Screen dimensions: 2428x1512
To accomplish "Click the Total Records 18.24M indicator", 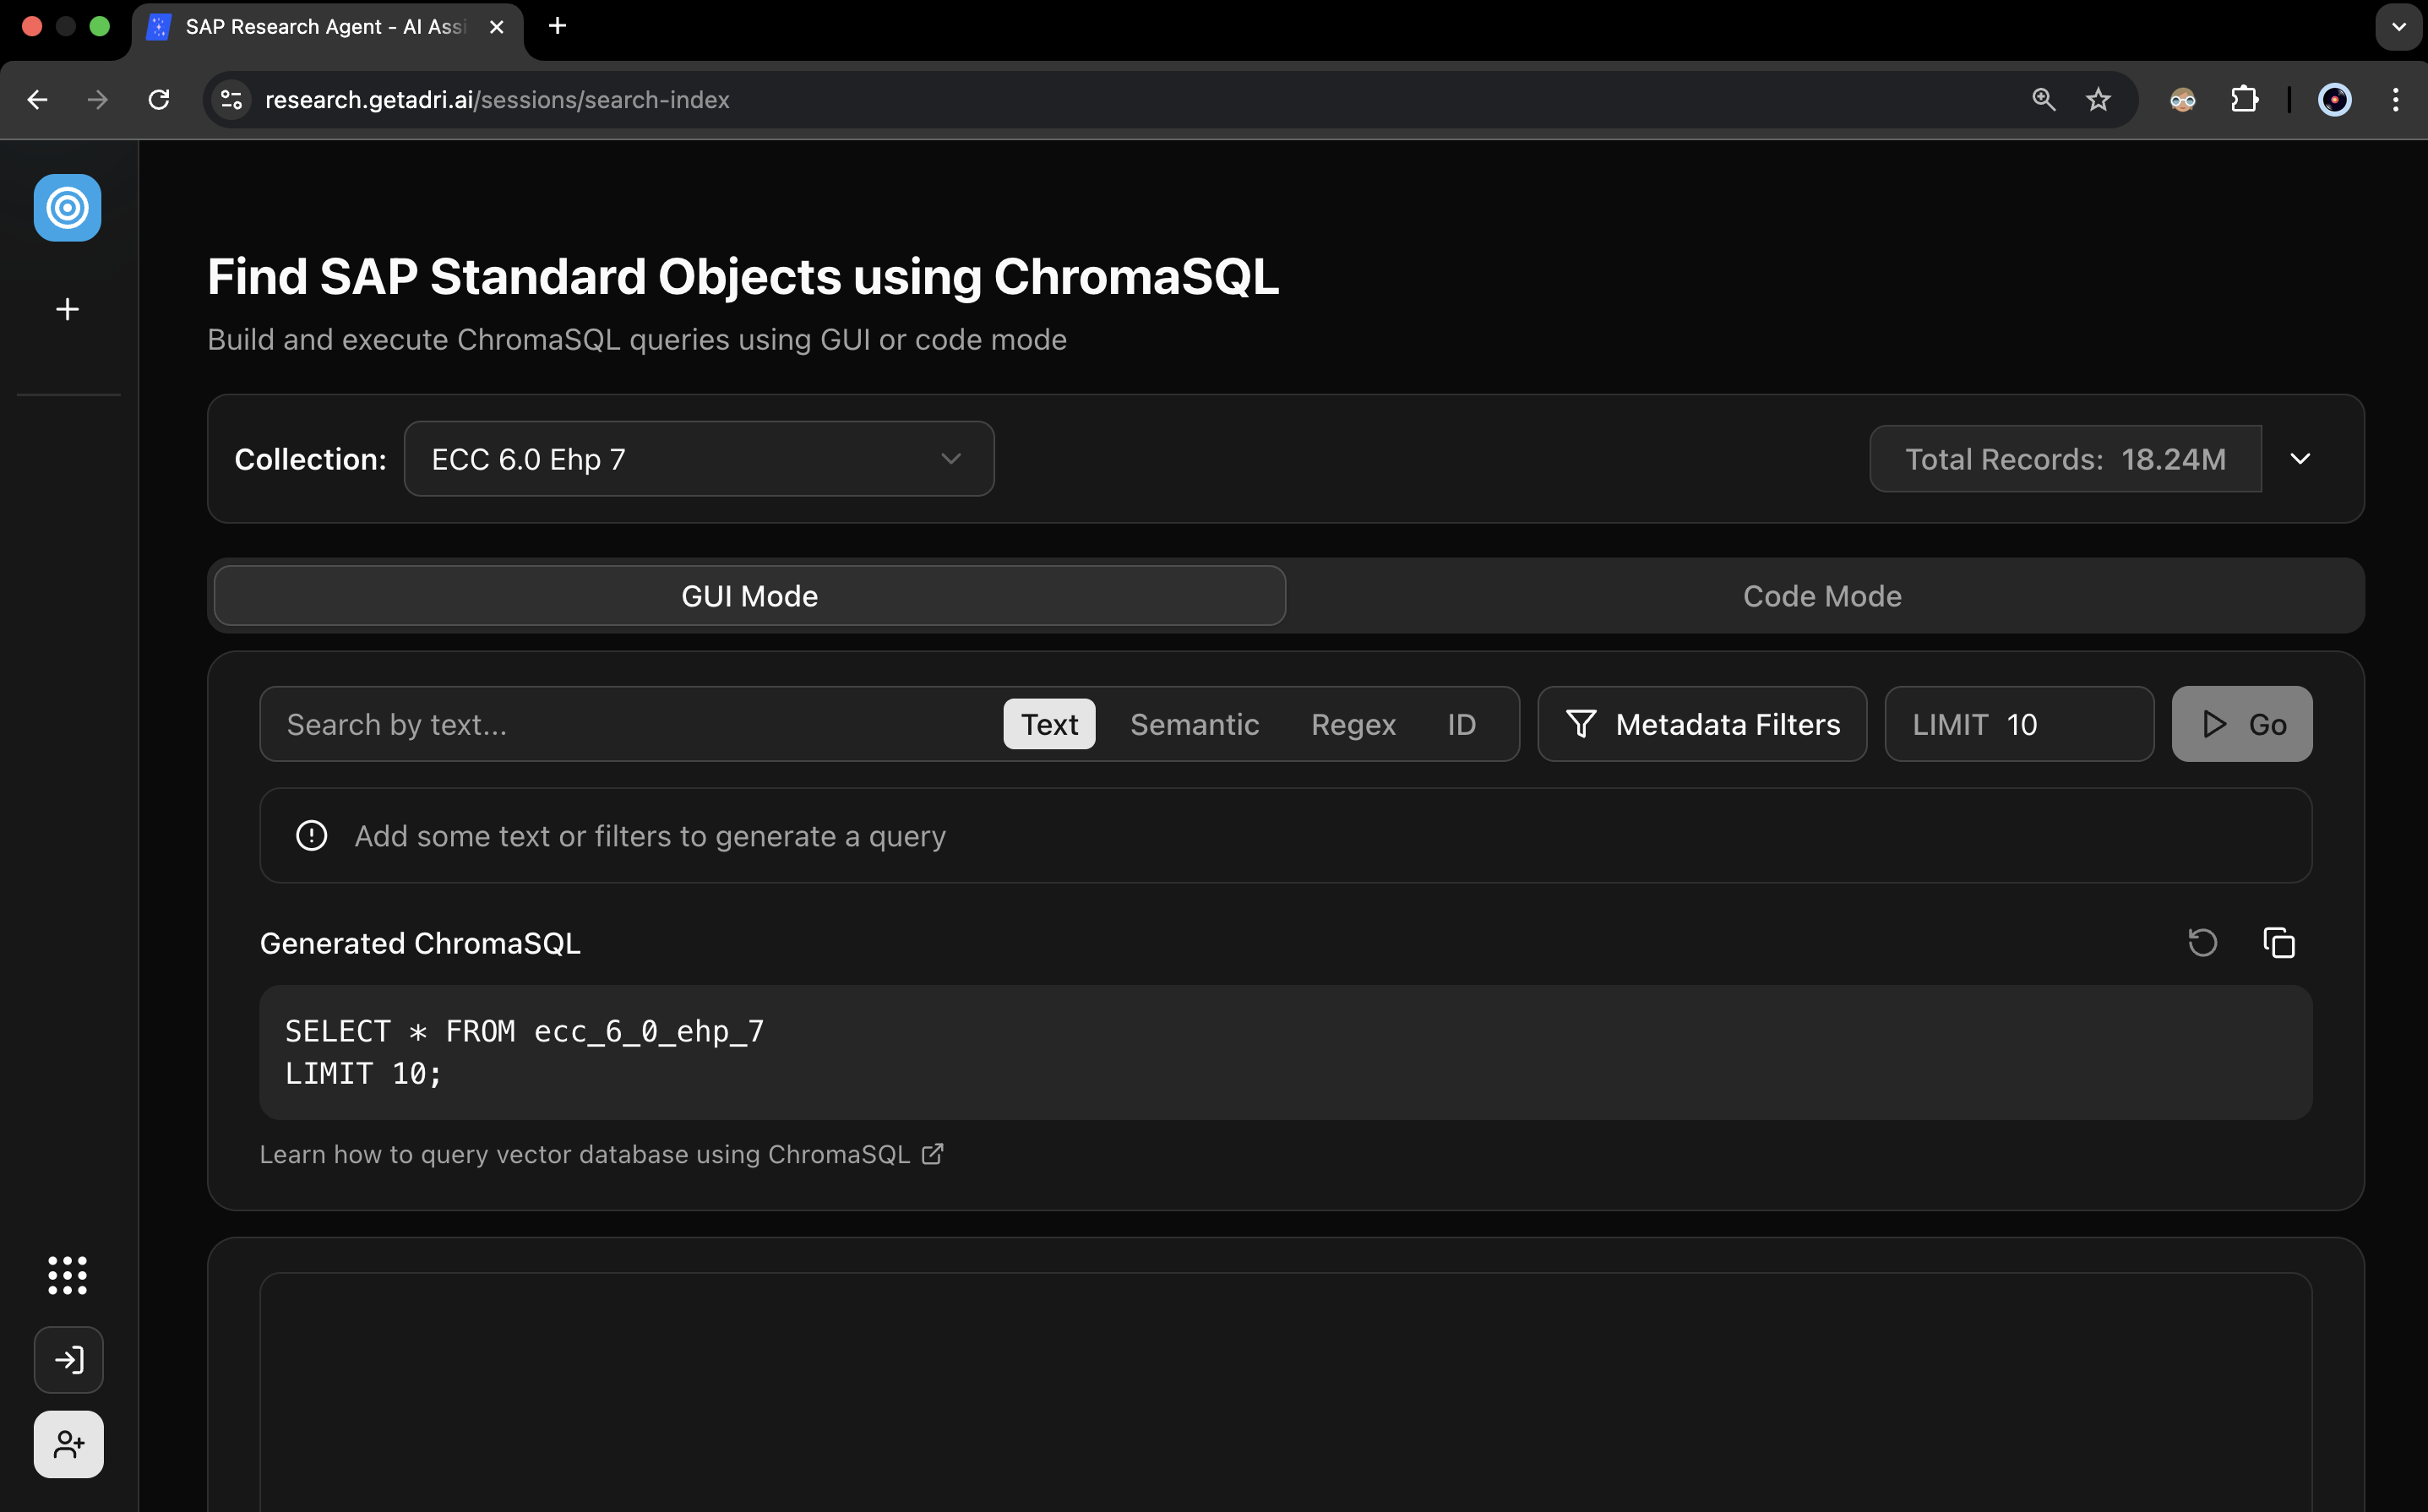I will (2065, 458).
